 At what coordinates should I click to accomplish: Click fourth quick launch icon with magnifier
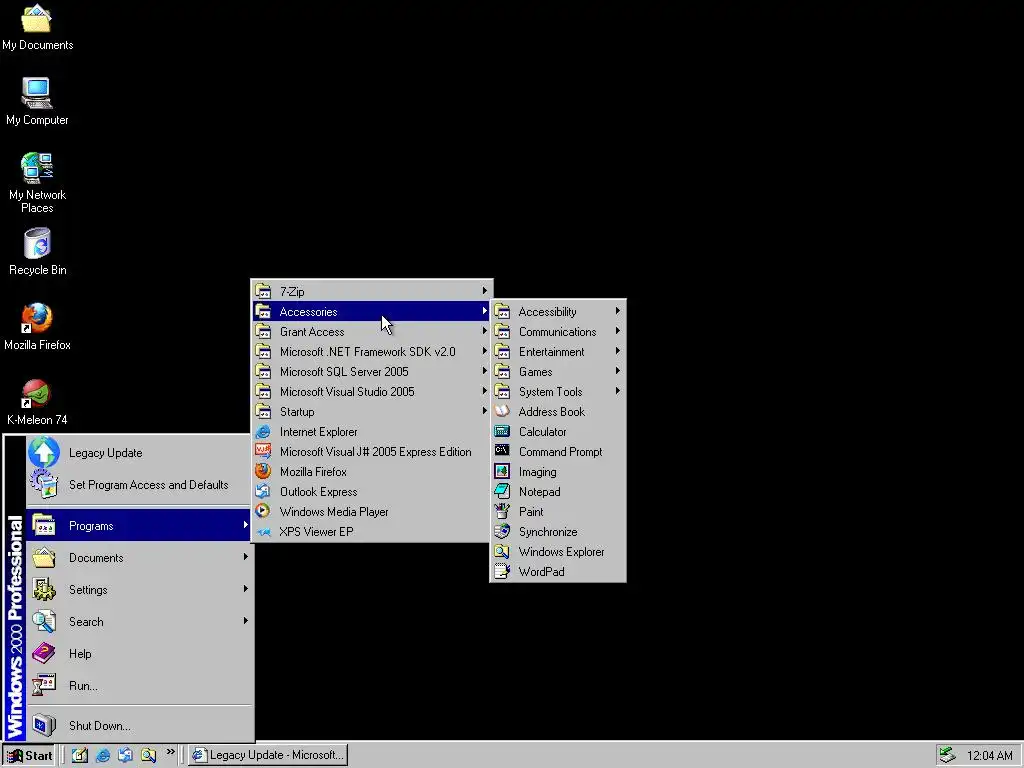[x=148, y=755]
